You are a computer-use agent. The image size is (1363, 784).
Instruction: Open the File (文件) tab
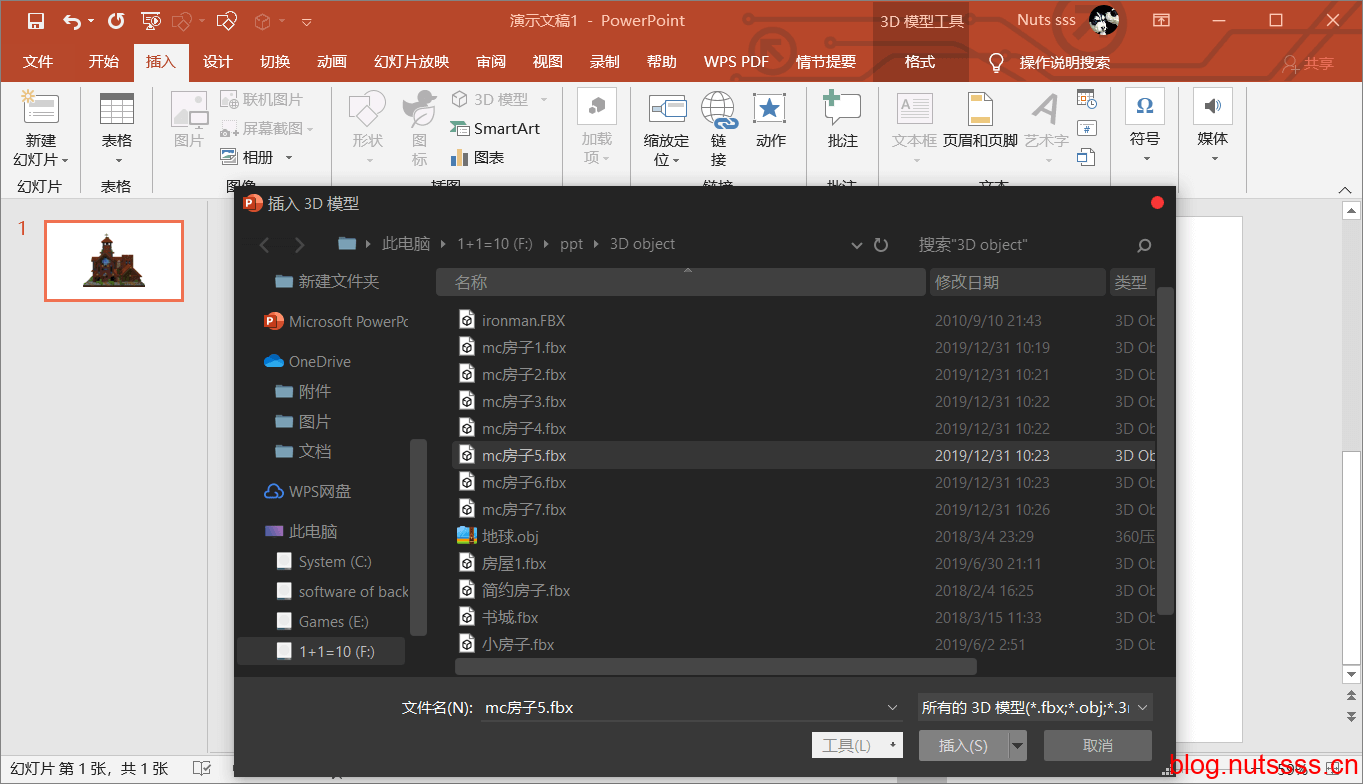(38, 62)
